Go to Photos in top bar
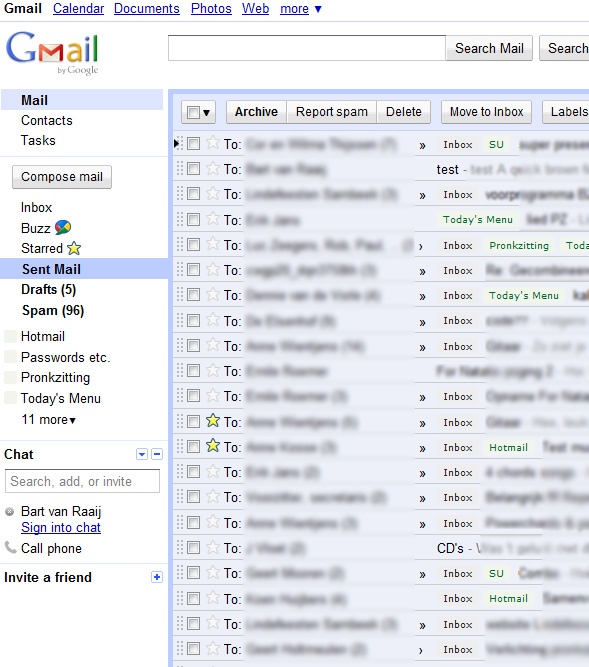The height and width of the screenshot is (667, 589). pos(211,9)
